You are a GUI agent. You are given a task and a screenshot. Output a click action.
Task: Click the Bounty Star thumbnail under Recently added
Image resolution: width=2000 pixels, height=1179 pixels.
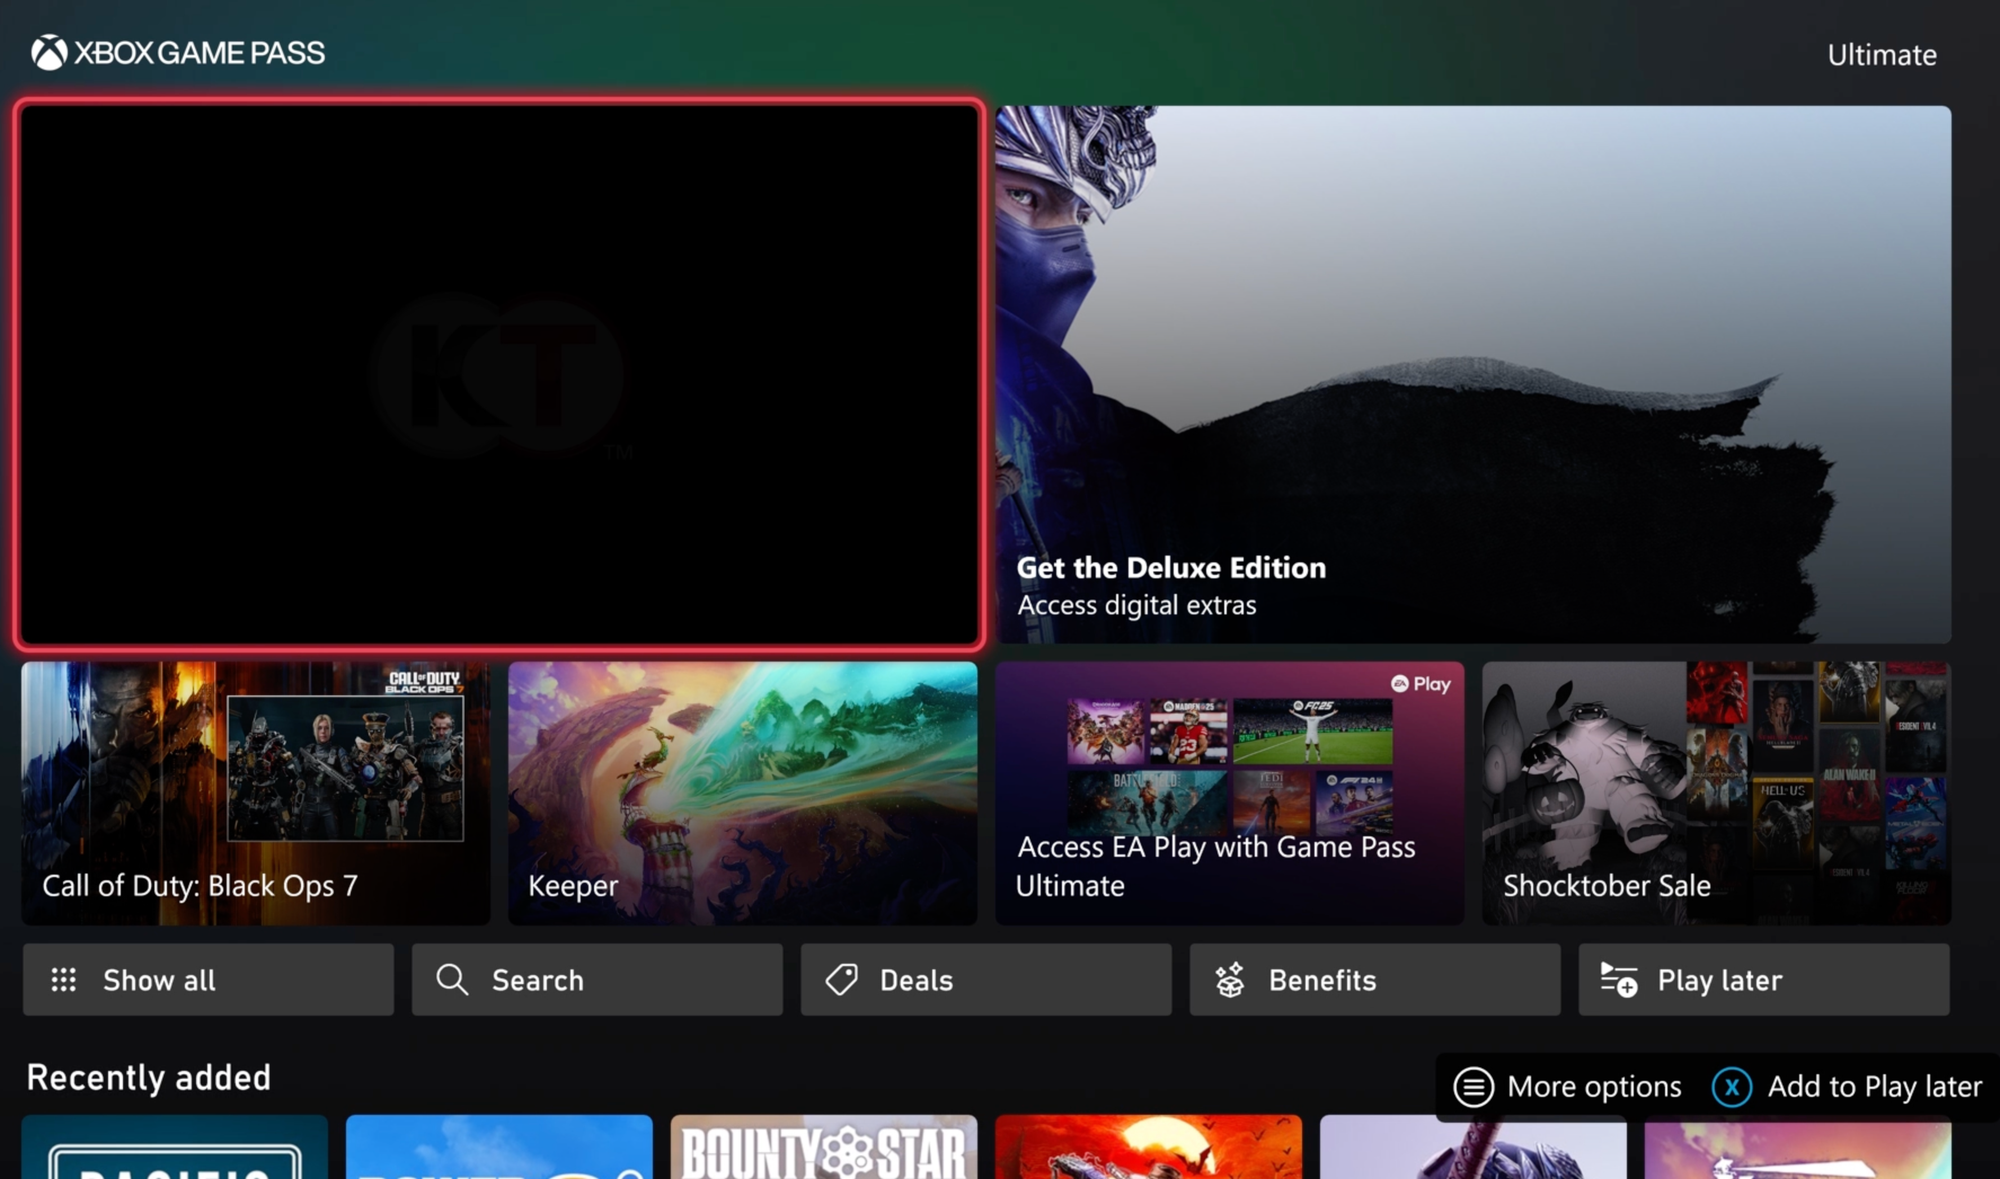point(824,1150)
